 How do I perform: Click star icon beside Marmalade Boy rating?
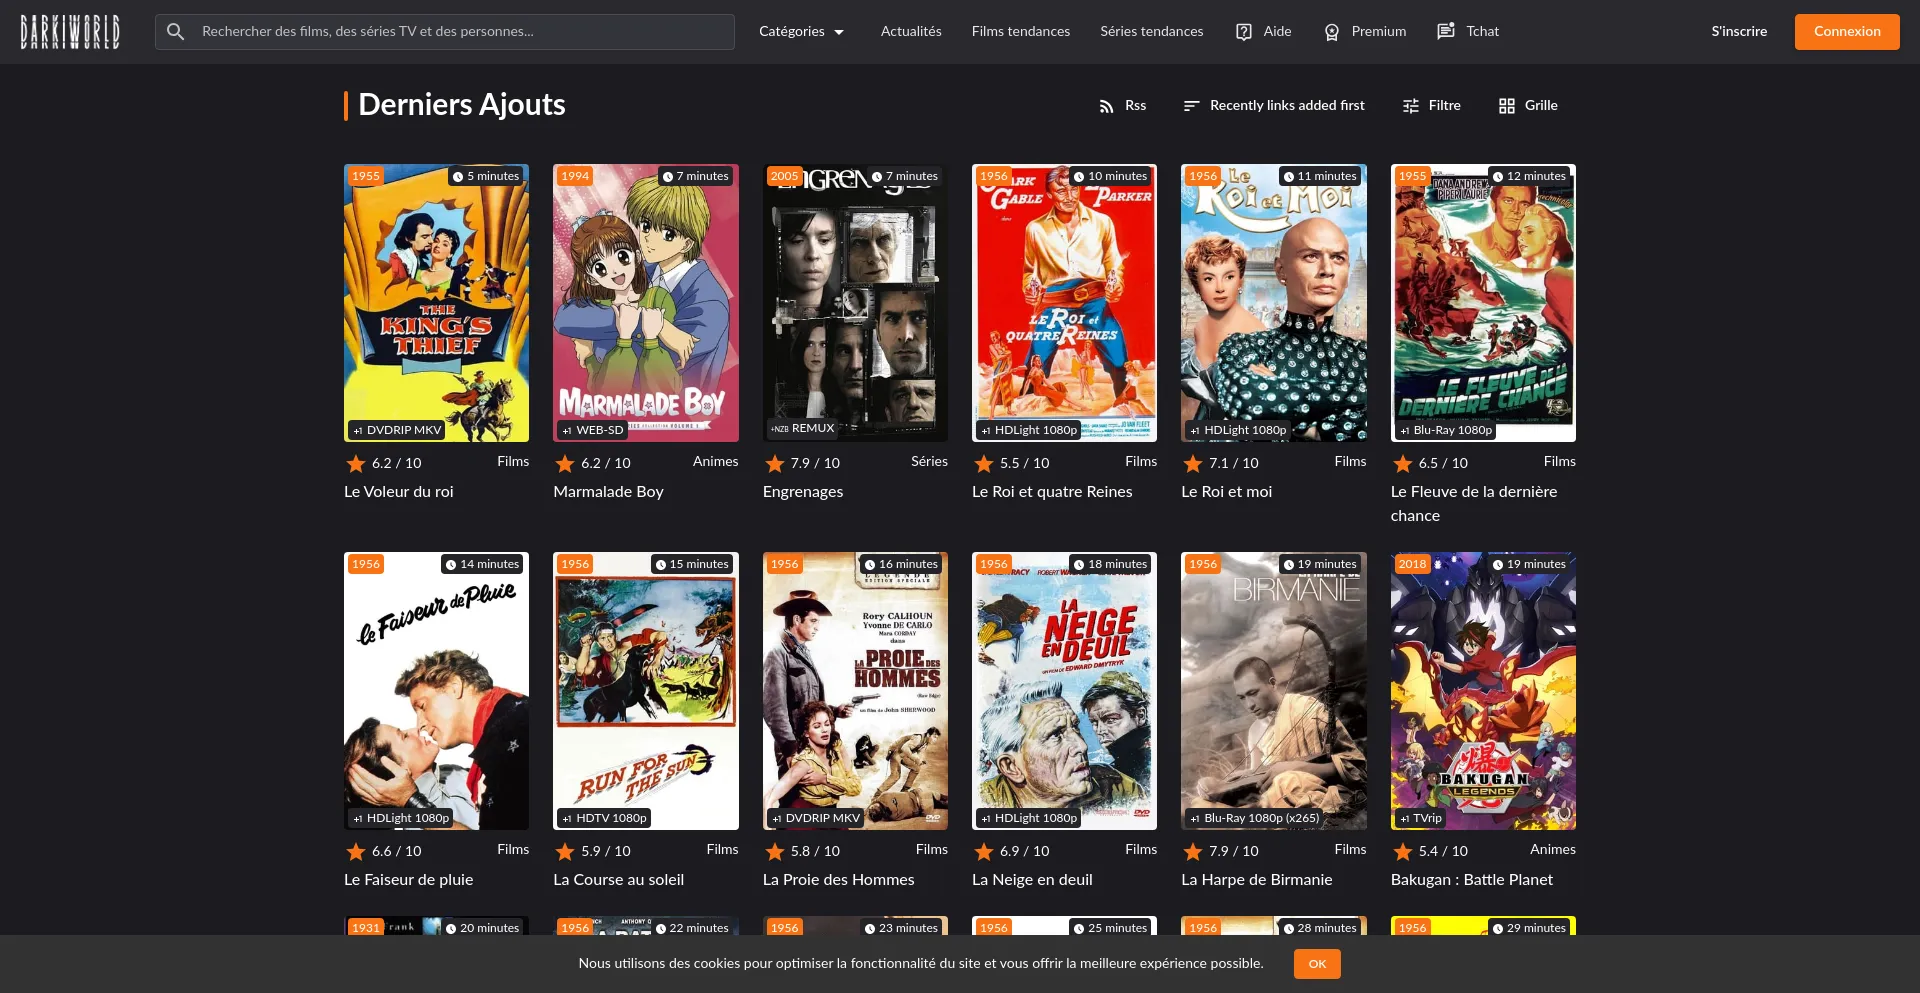tap(564, 463)
